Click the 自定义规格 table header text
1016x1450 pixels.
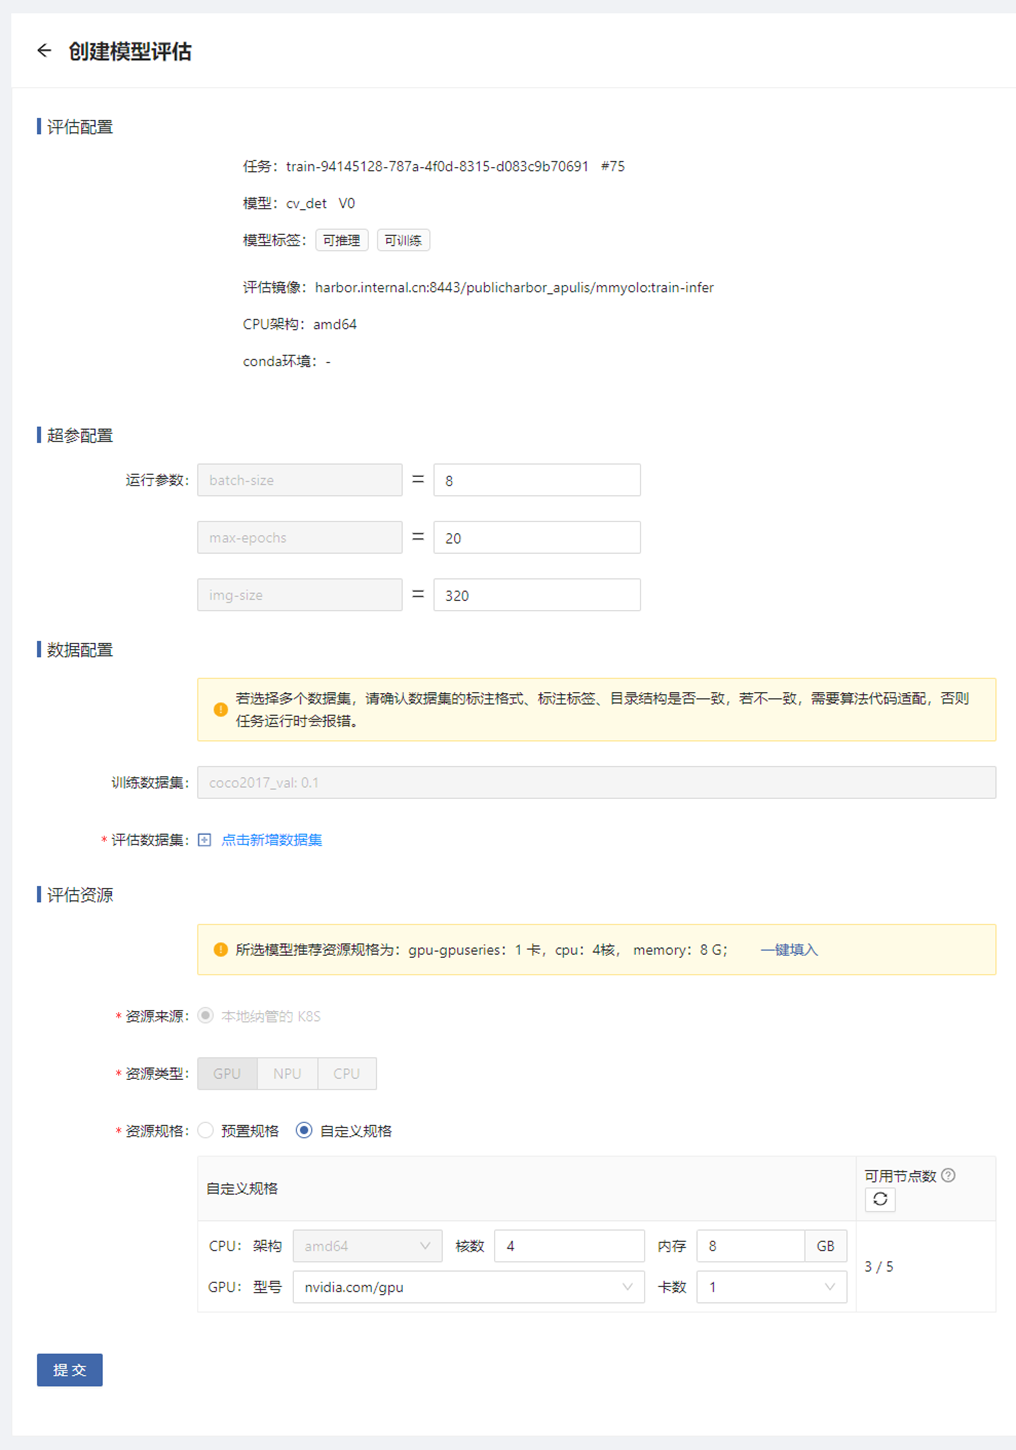tap(242, 1188)
